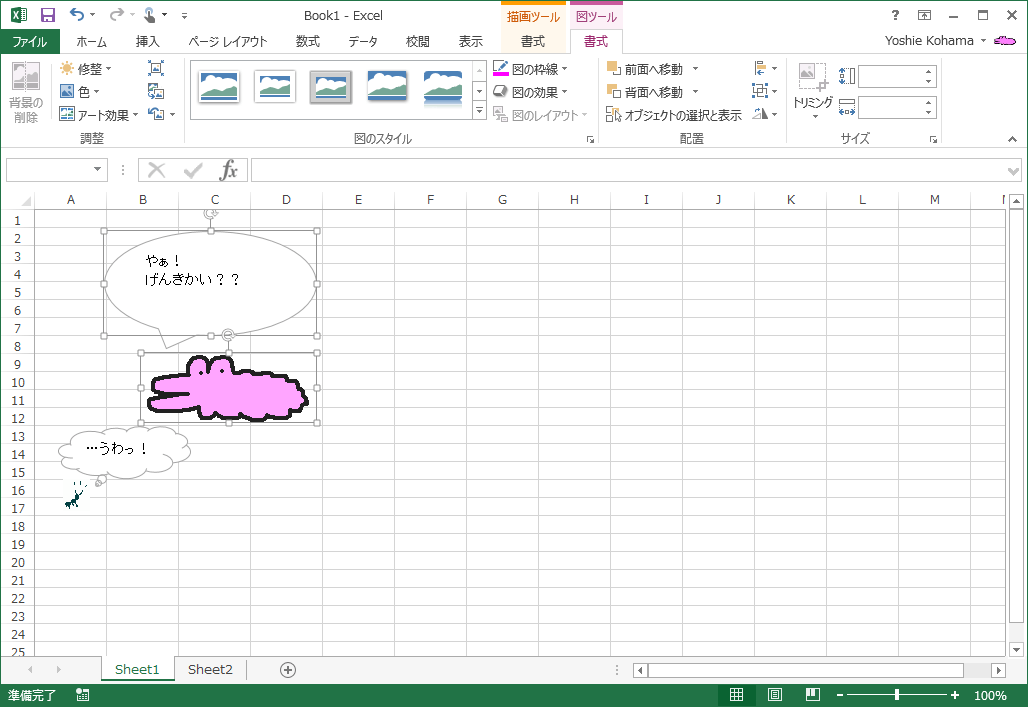This screenshot has width=1028, height=707.
Task: Select the Sheet2 tab
Action: pyautogui.click(x=210, y=669)
